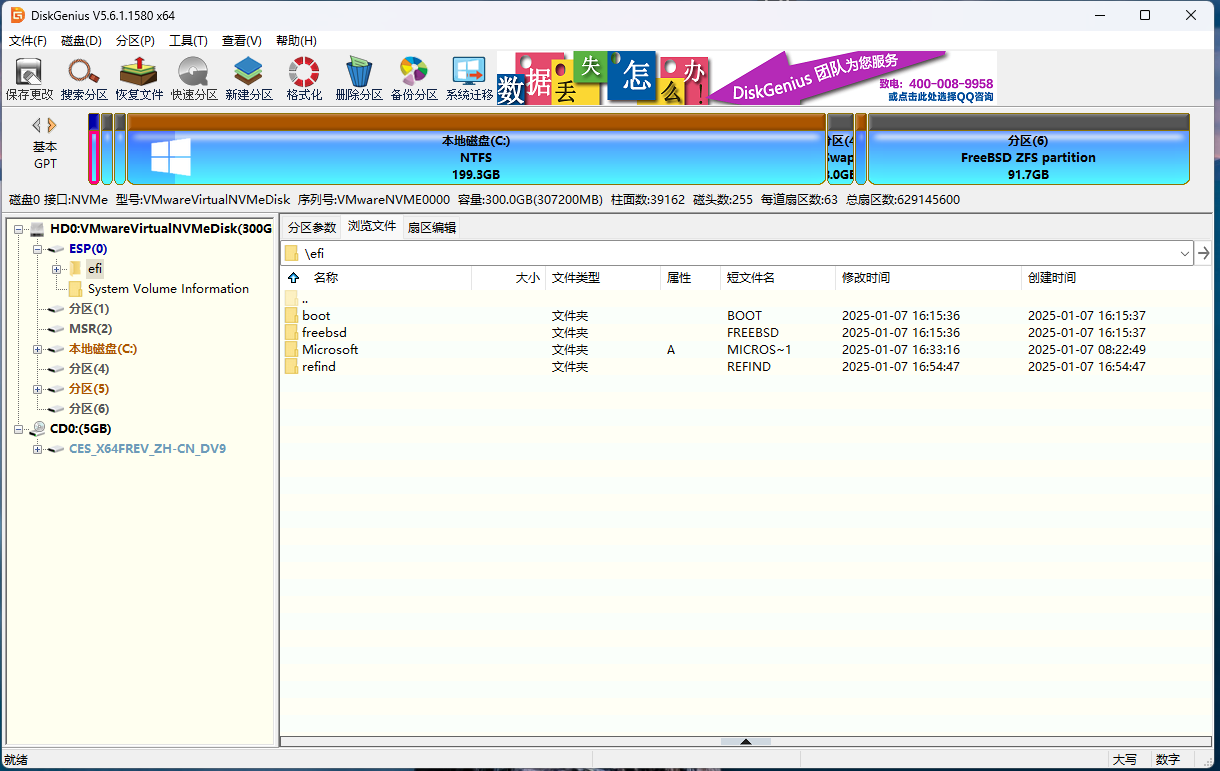Choose the 格式化 toolbar icon

[x=304, y=79]
